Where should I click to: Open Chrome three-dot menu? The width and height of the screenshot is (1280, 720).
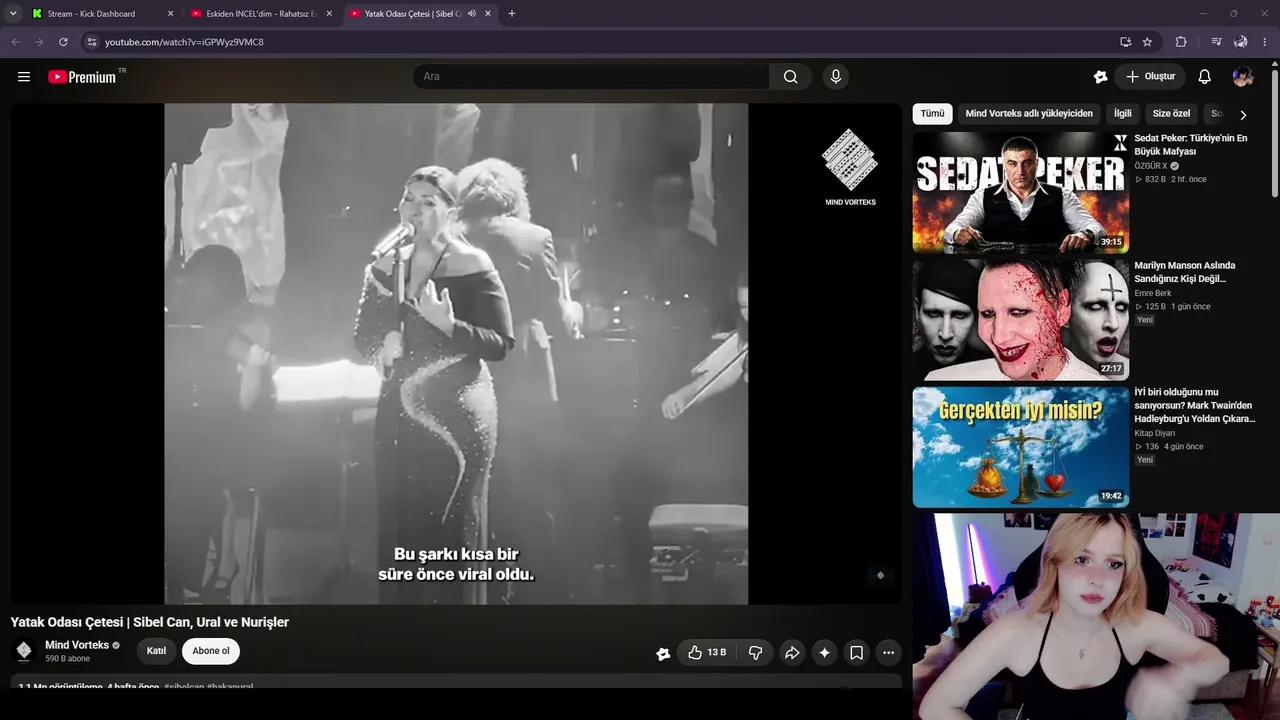[x=1265, y=42]
